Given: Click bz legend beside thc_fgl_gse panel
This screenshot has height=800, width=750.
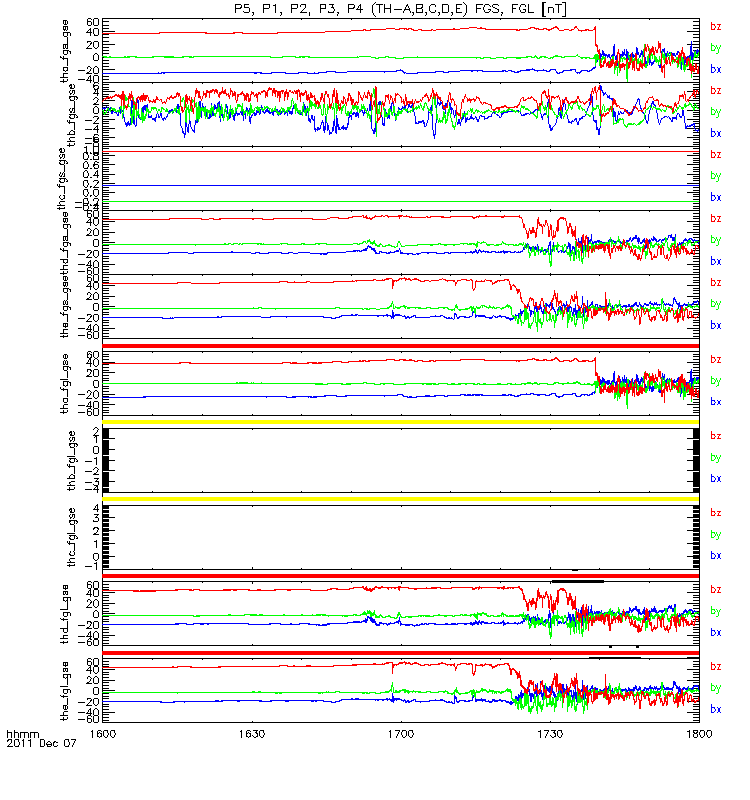Looking at the screenshot, I should (x=716, y=513).
